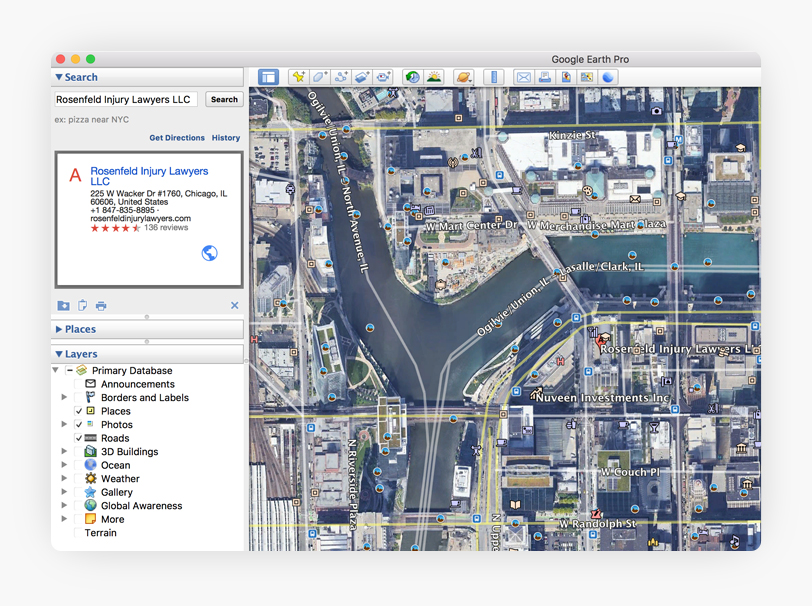Click the Add Placemark pushpin icon

coord(298,77)
